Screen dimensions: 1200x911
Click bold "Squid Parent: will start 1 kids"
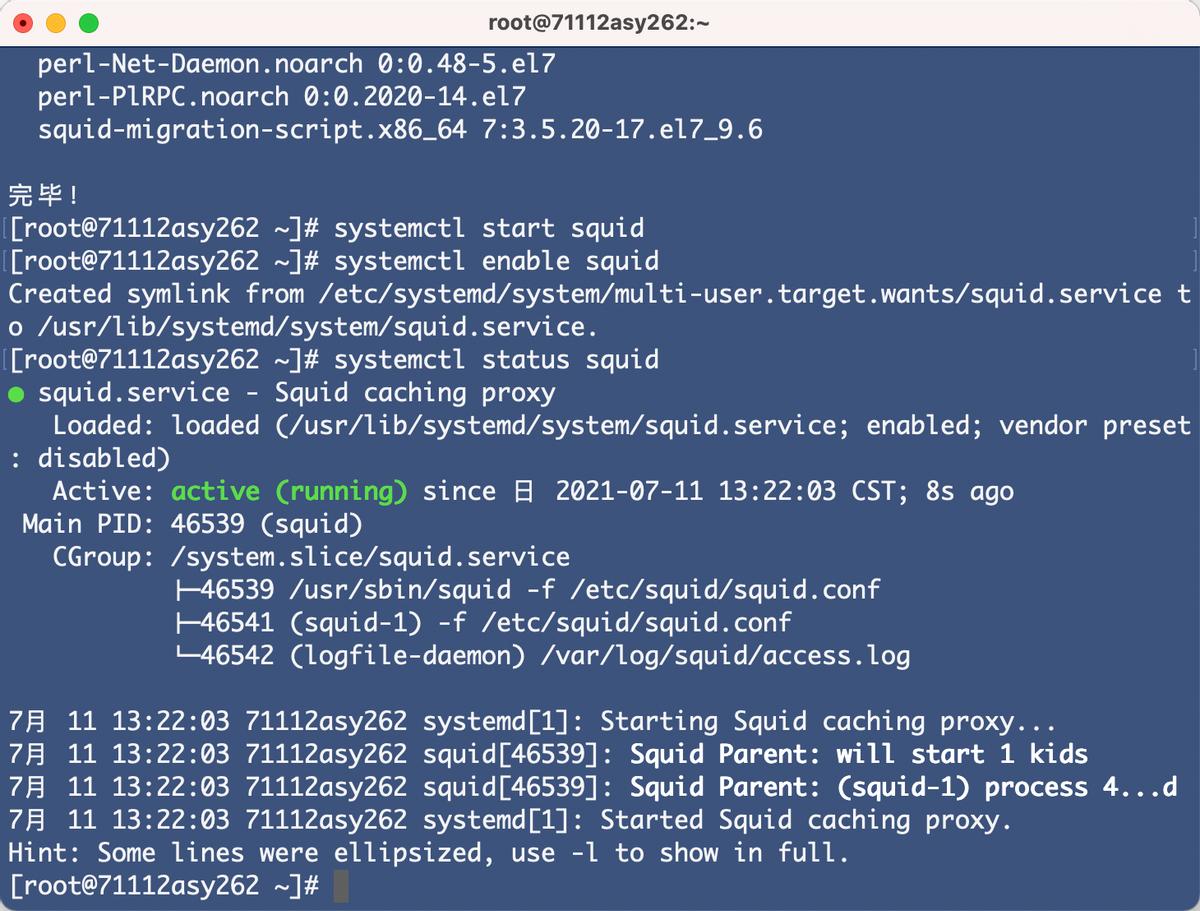[x=858, y=754]
